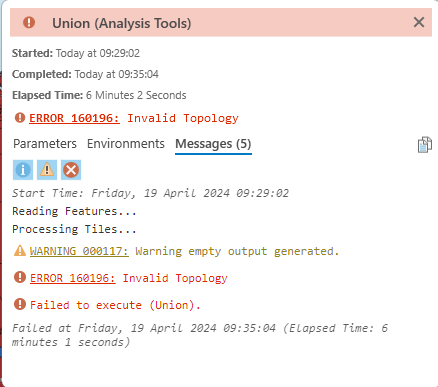Screen dimensions: 438x387
Task: Switch to the Parameters tab
Action: [45, 144]
